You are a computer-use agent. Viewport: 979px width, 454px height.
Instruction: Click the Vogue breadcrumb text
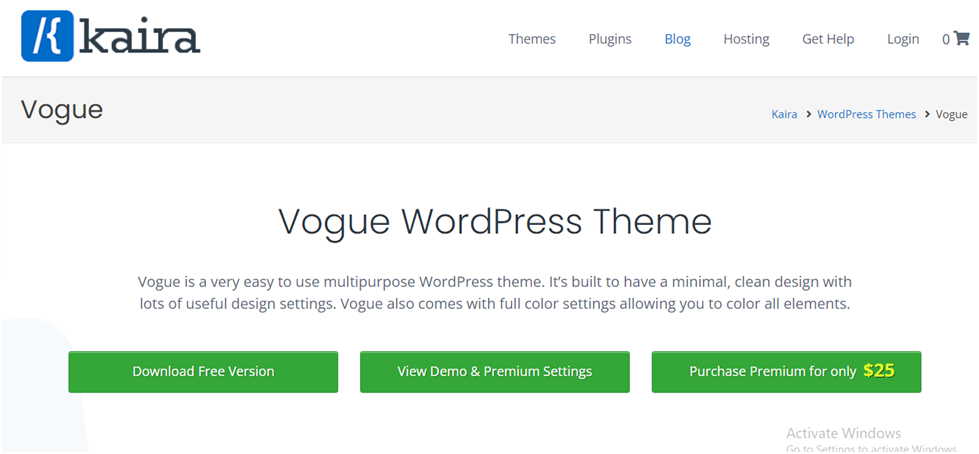(952, 114)
